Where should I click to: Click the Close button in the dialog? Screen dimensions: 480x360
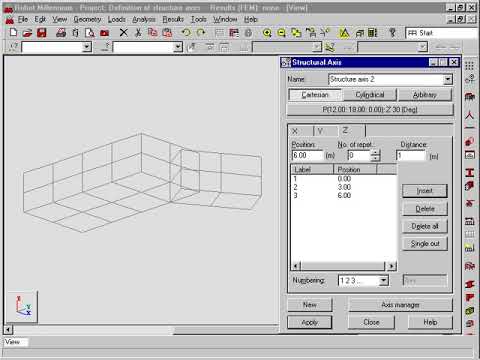[x=371, y=322]
